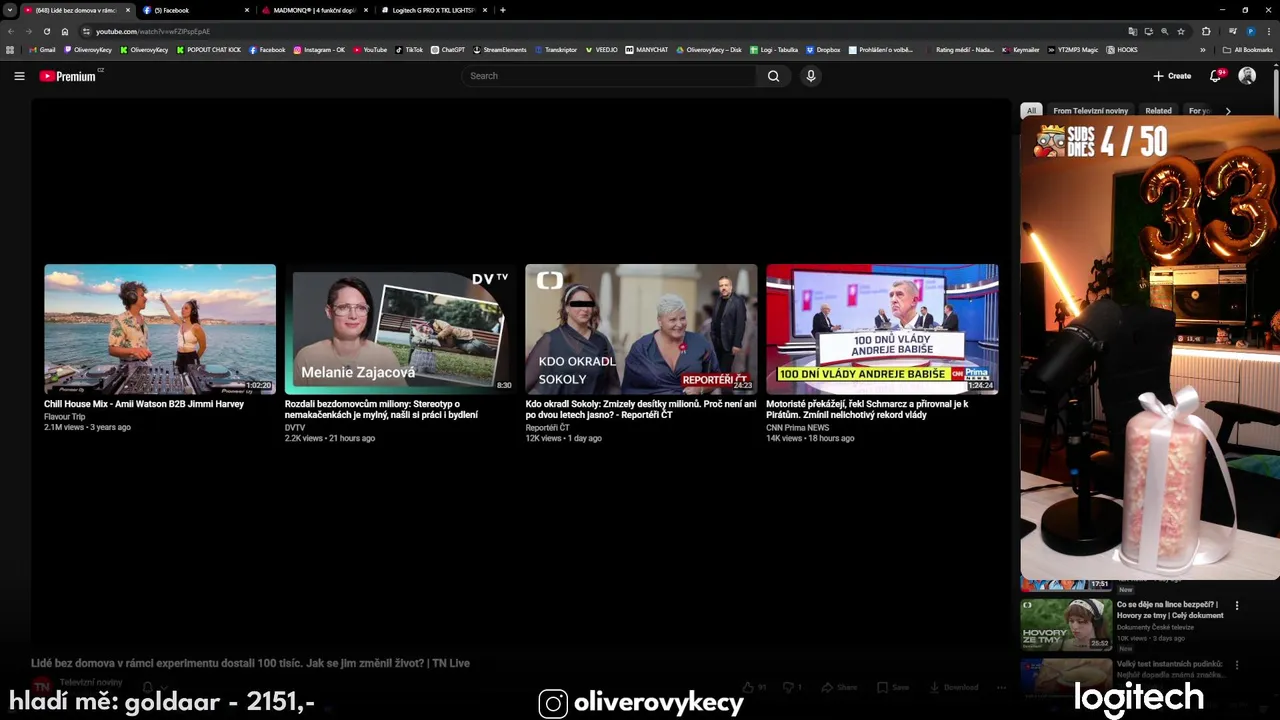The width and height of the screenshot is (1280, 720).
Task: Open more actions three-dot under video
Action: [x=1001, y=687]
